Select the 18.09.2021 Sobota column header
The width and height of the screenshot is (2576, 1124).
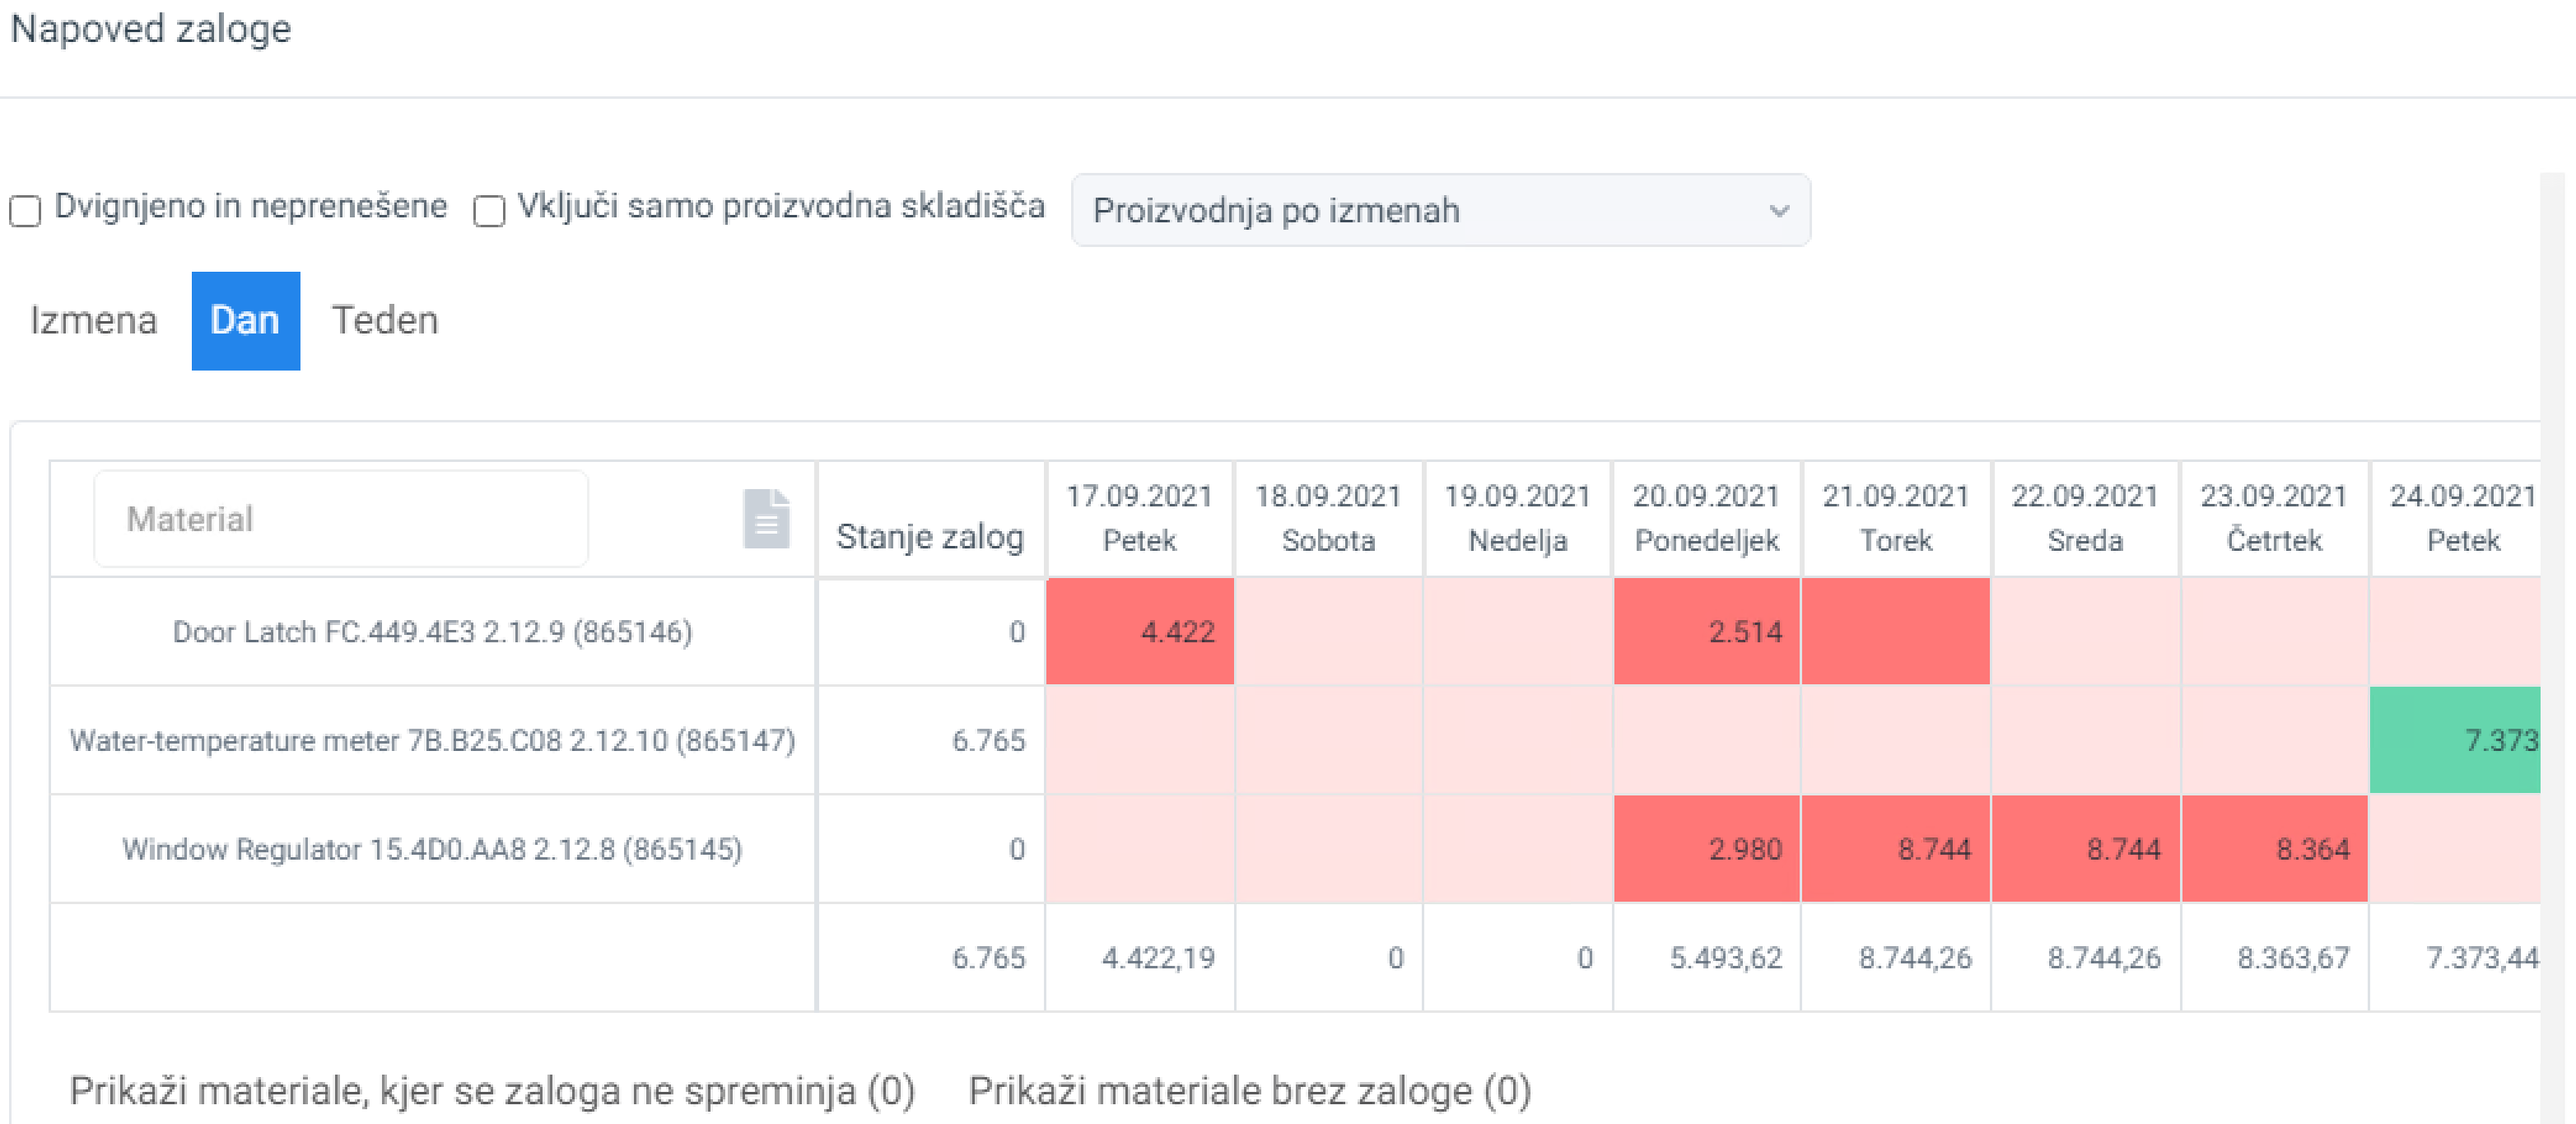[1328, 518]
